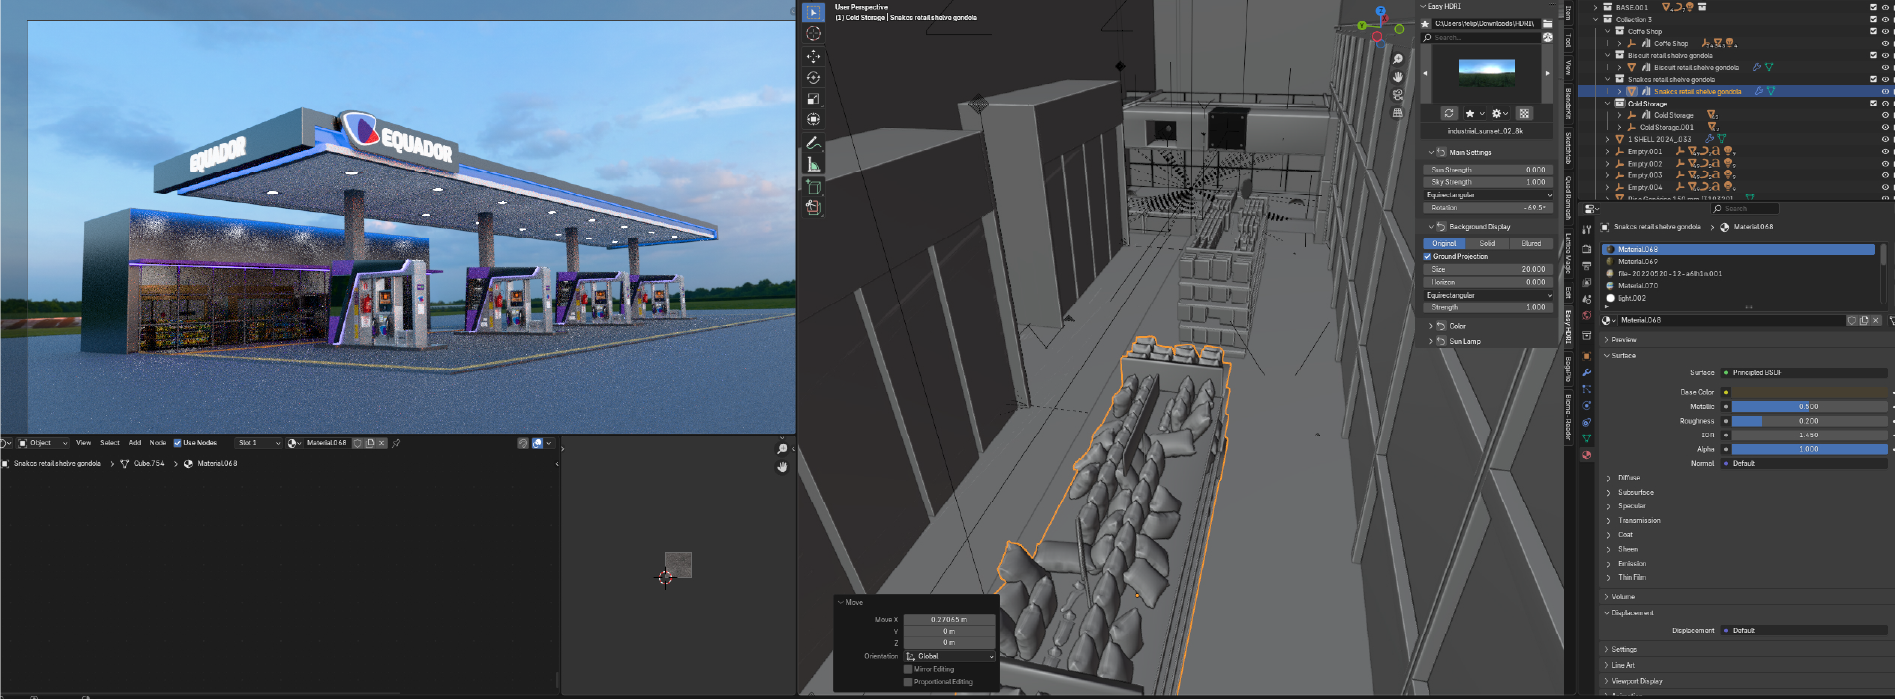Open Node menu in node editor
The height and width of the screenshot is (699, 1895).
tap(158, 443)
